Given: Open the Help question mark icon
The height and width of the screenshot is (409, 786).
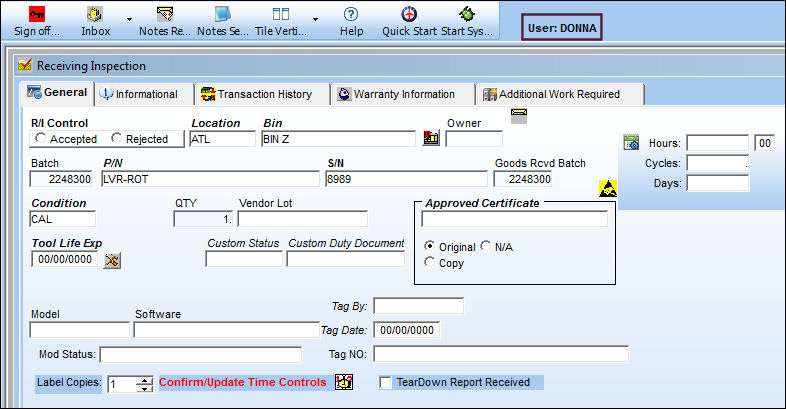Looking at the screenshot, I should [351, 14].
